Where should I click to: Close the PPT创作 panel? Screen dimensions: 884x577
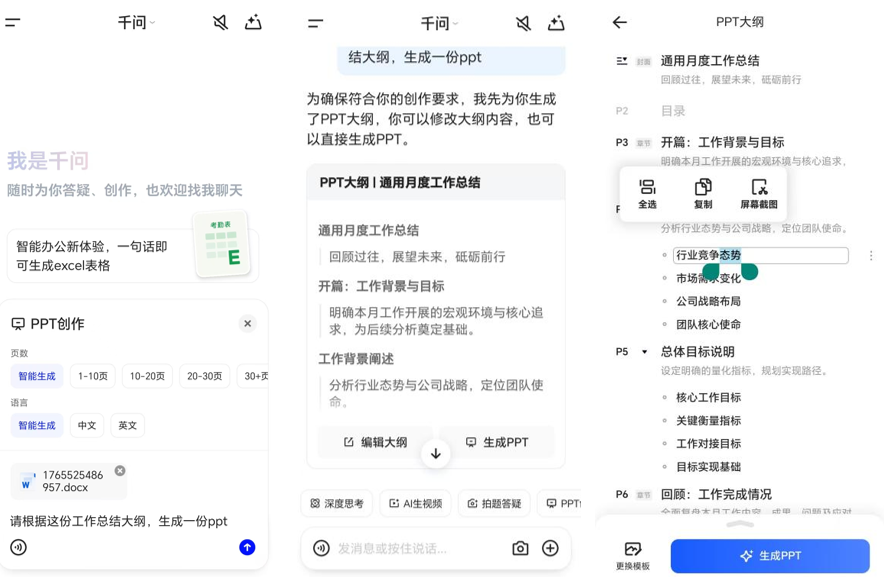coord(247,323)
